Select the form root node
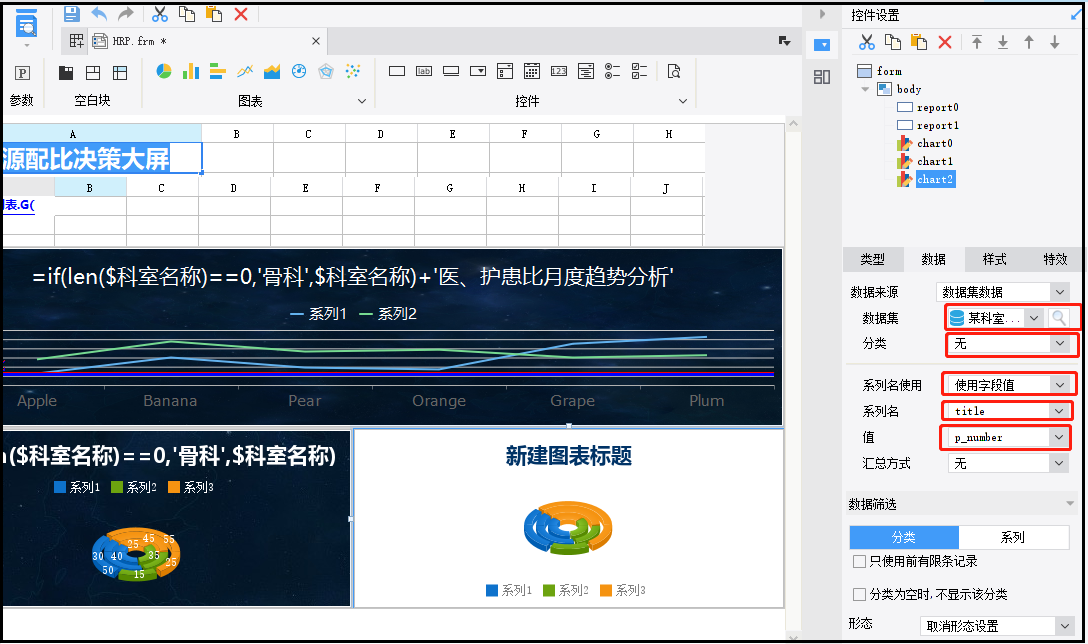The height and width of the screenshot is (644, 1088). tap(889, 71)
